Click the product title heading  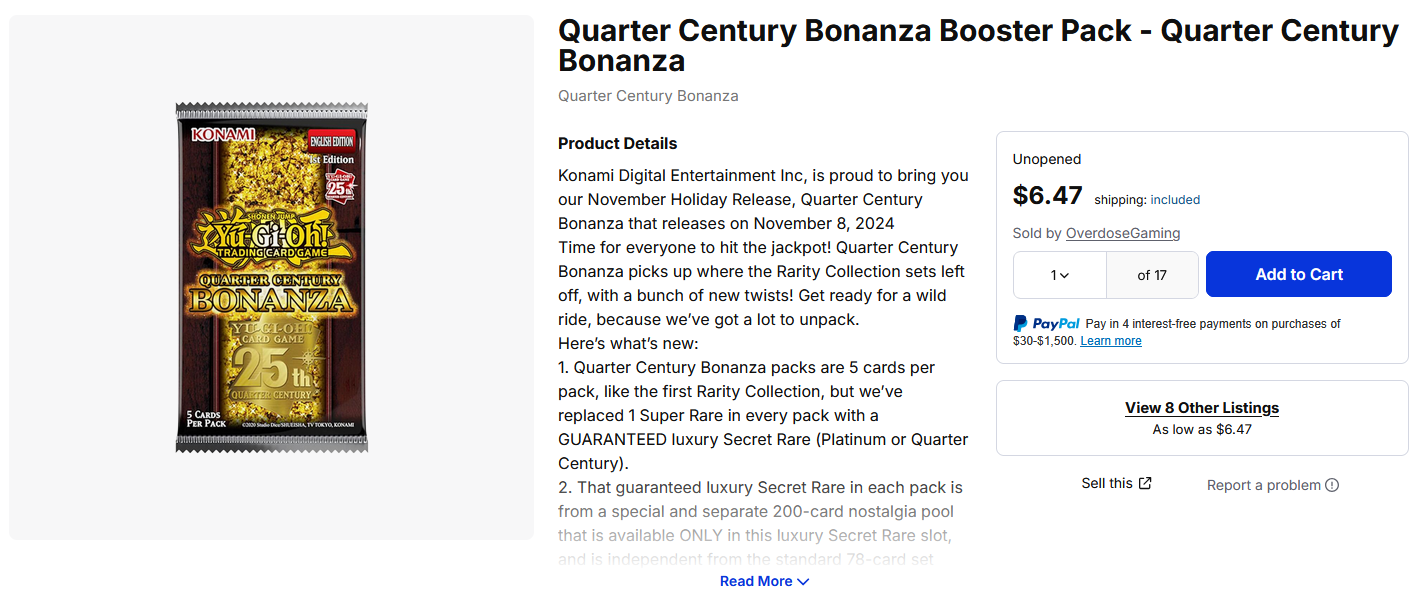(x=978, y=45)
